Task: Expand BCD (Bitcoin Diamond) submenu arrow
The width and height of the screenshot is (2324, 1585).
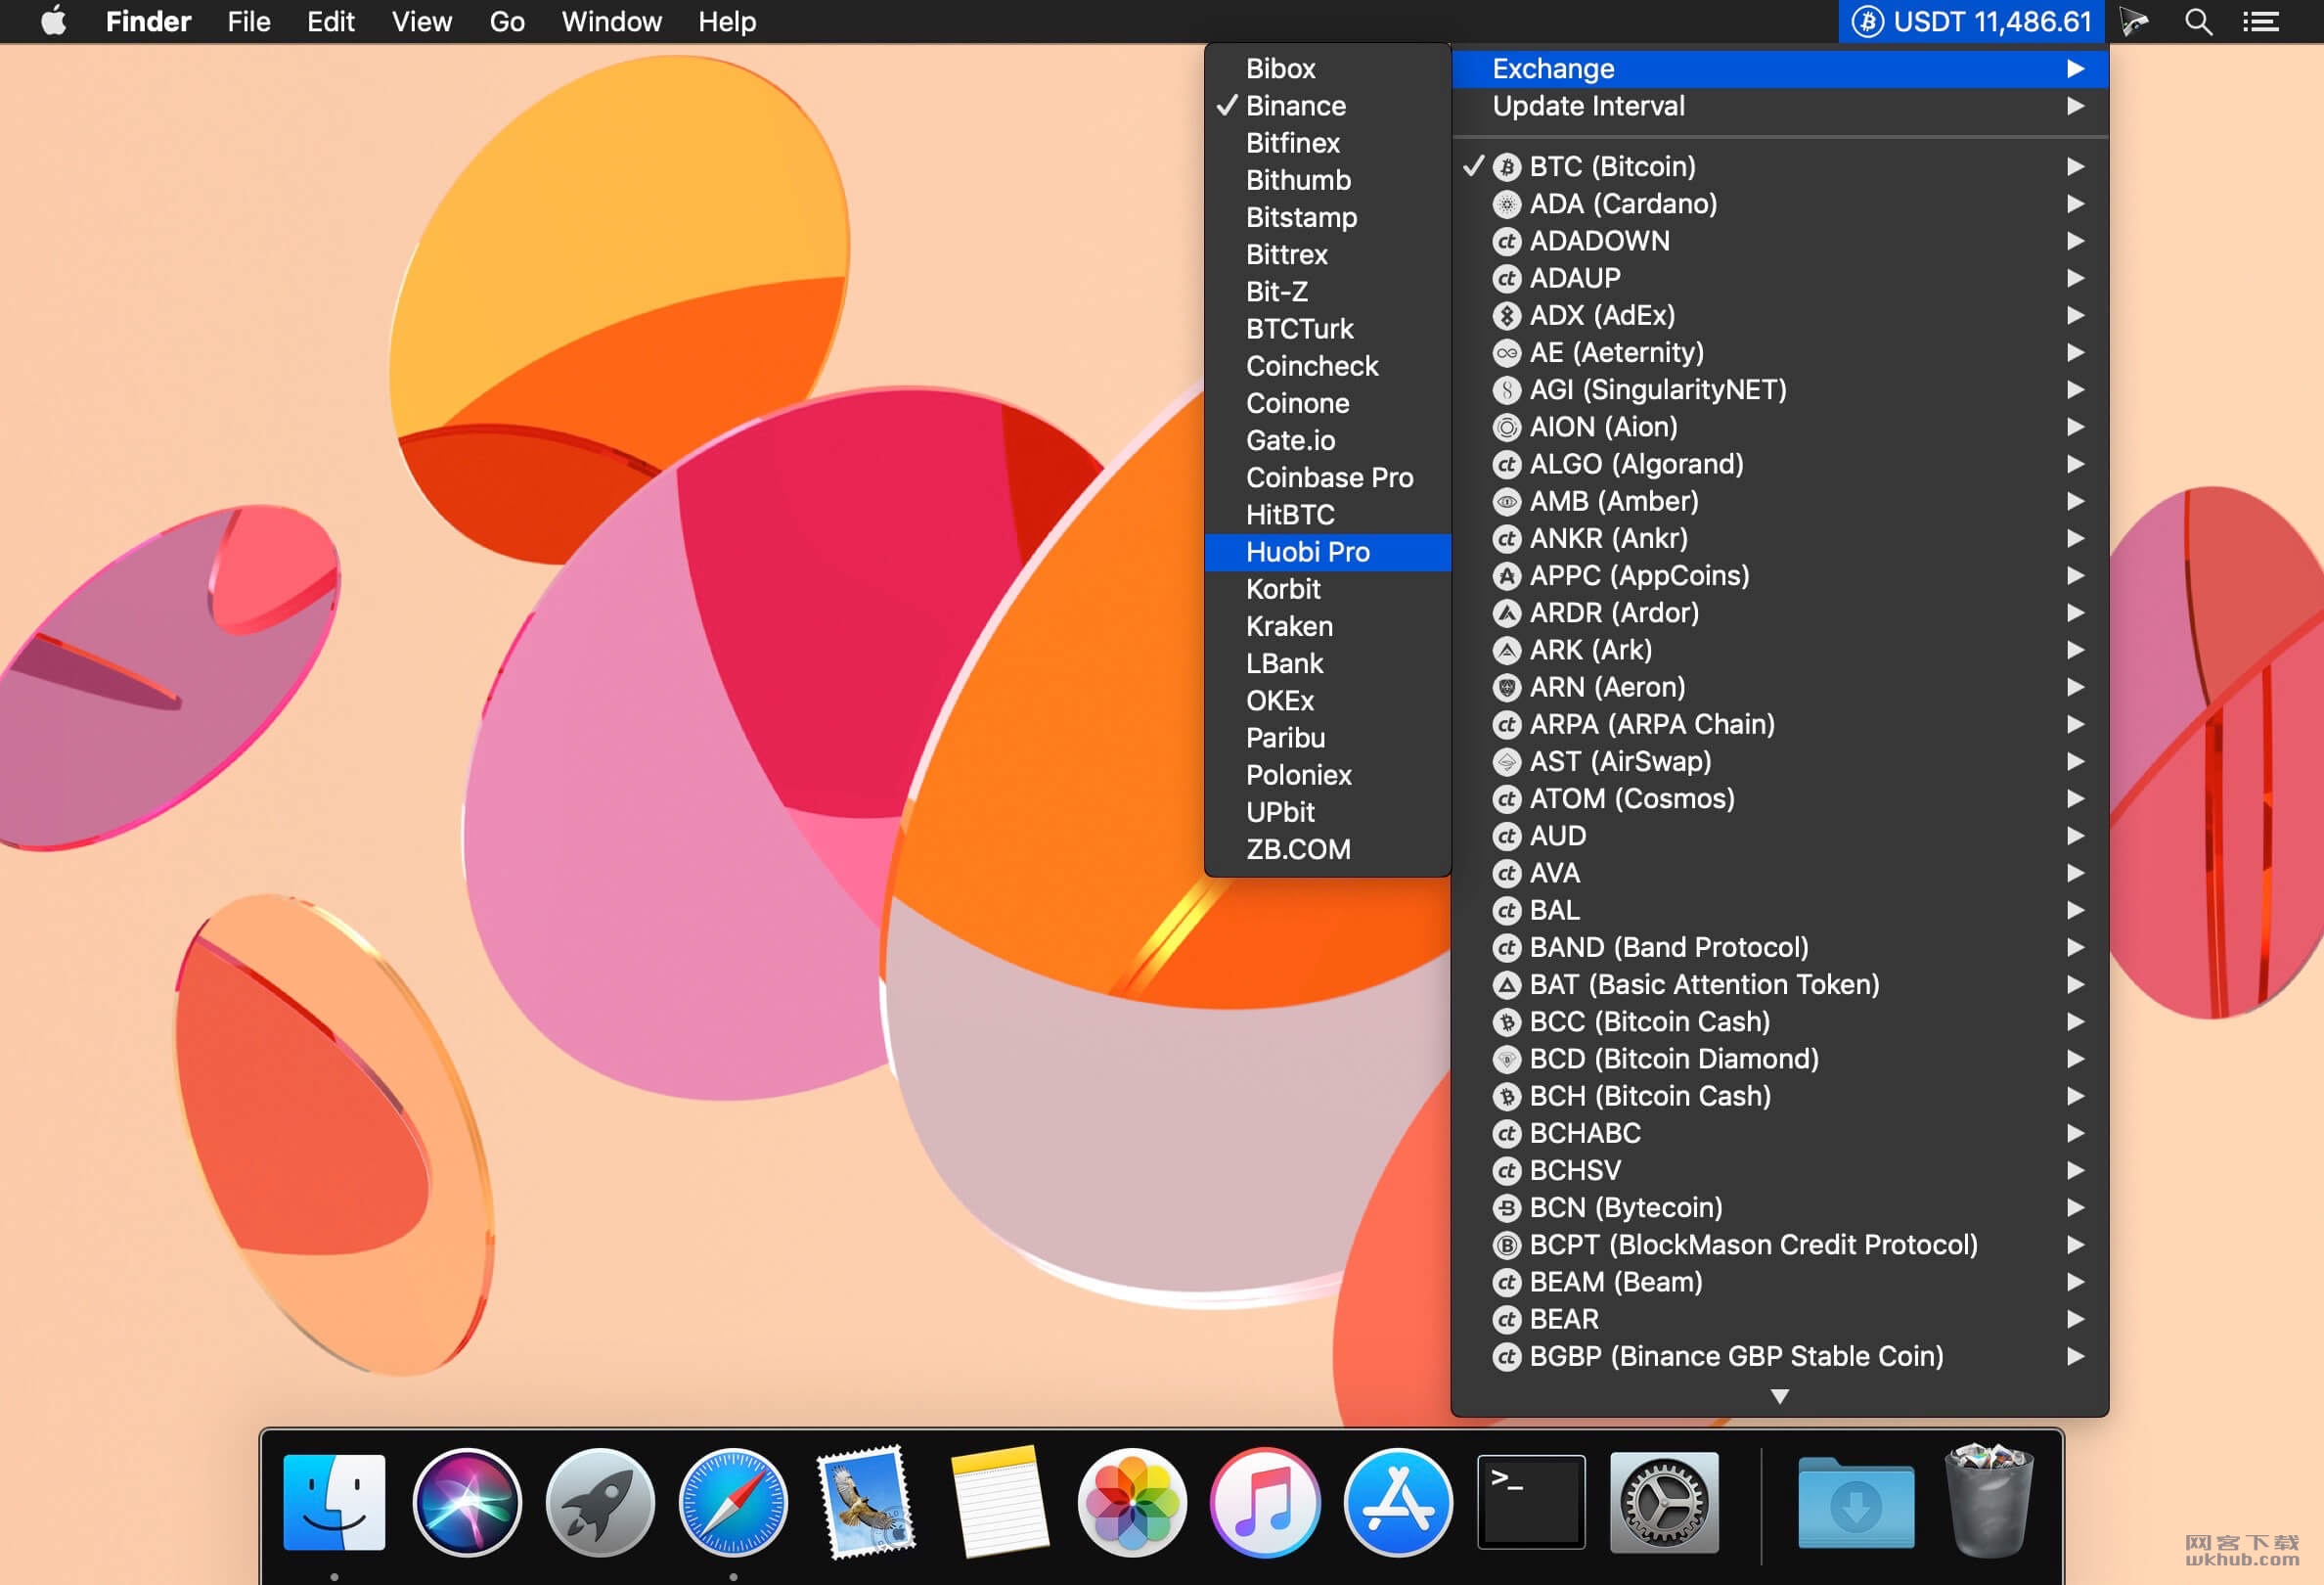Action: click(x=2076, y=1059)
